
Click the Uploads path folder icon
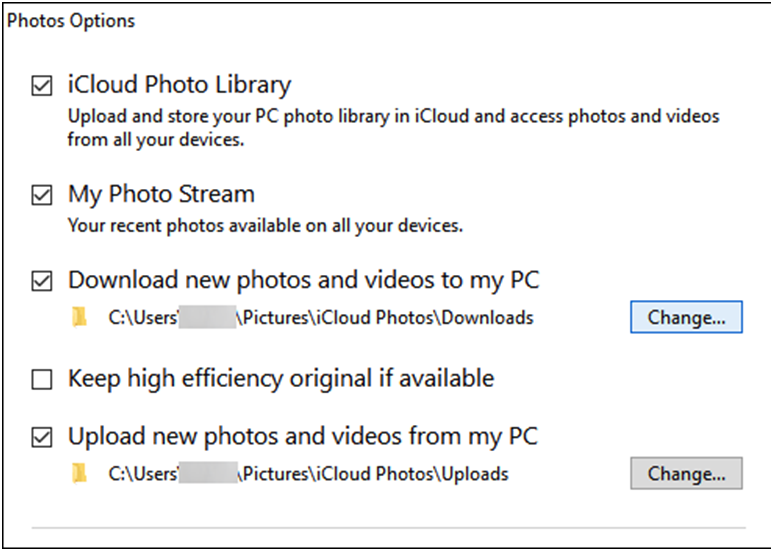pos(80,473)
